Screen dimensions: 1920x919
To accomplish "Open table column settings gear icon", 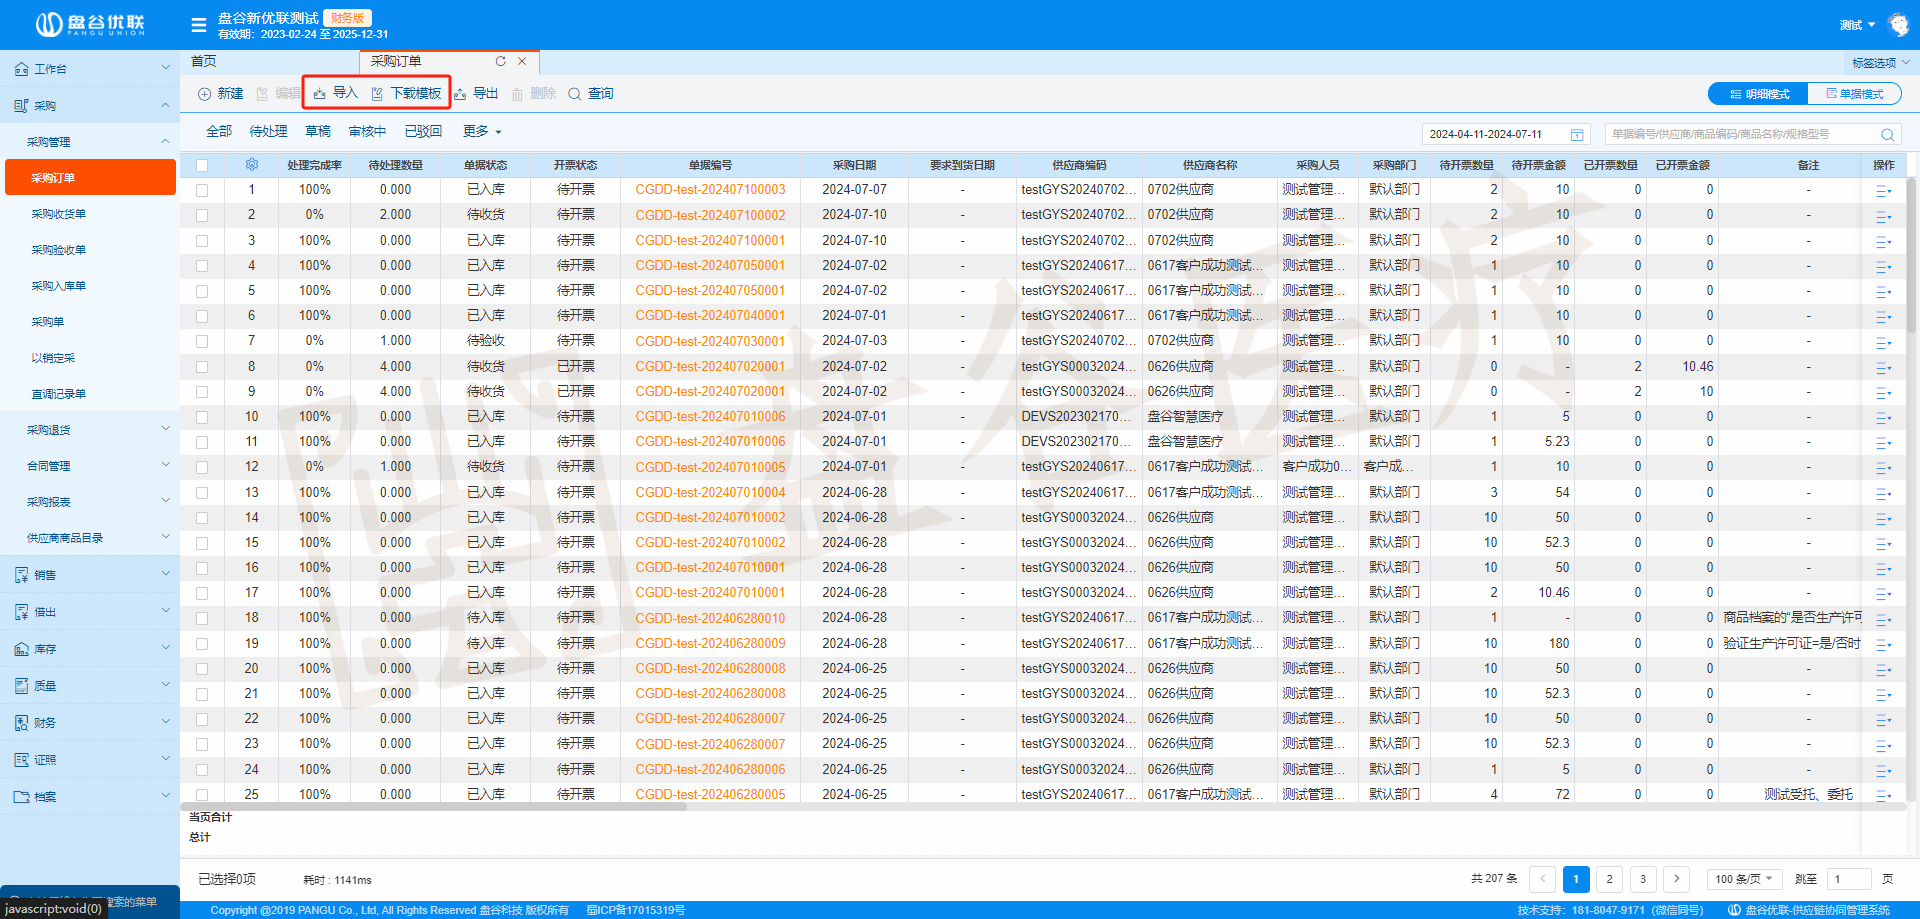I will coord(251,165).
